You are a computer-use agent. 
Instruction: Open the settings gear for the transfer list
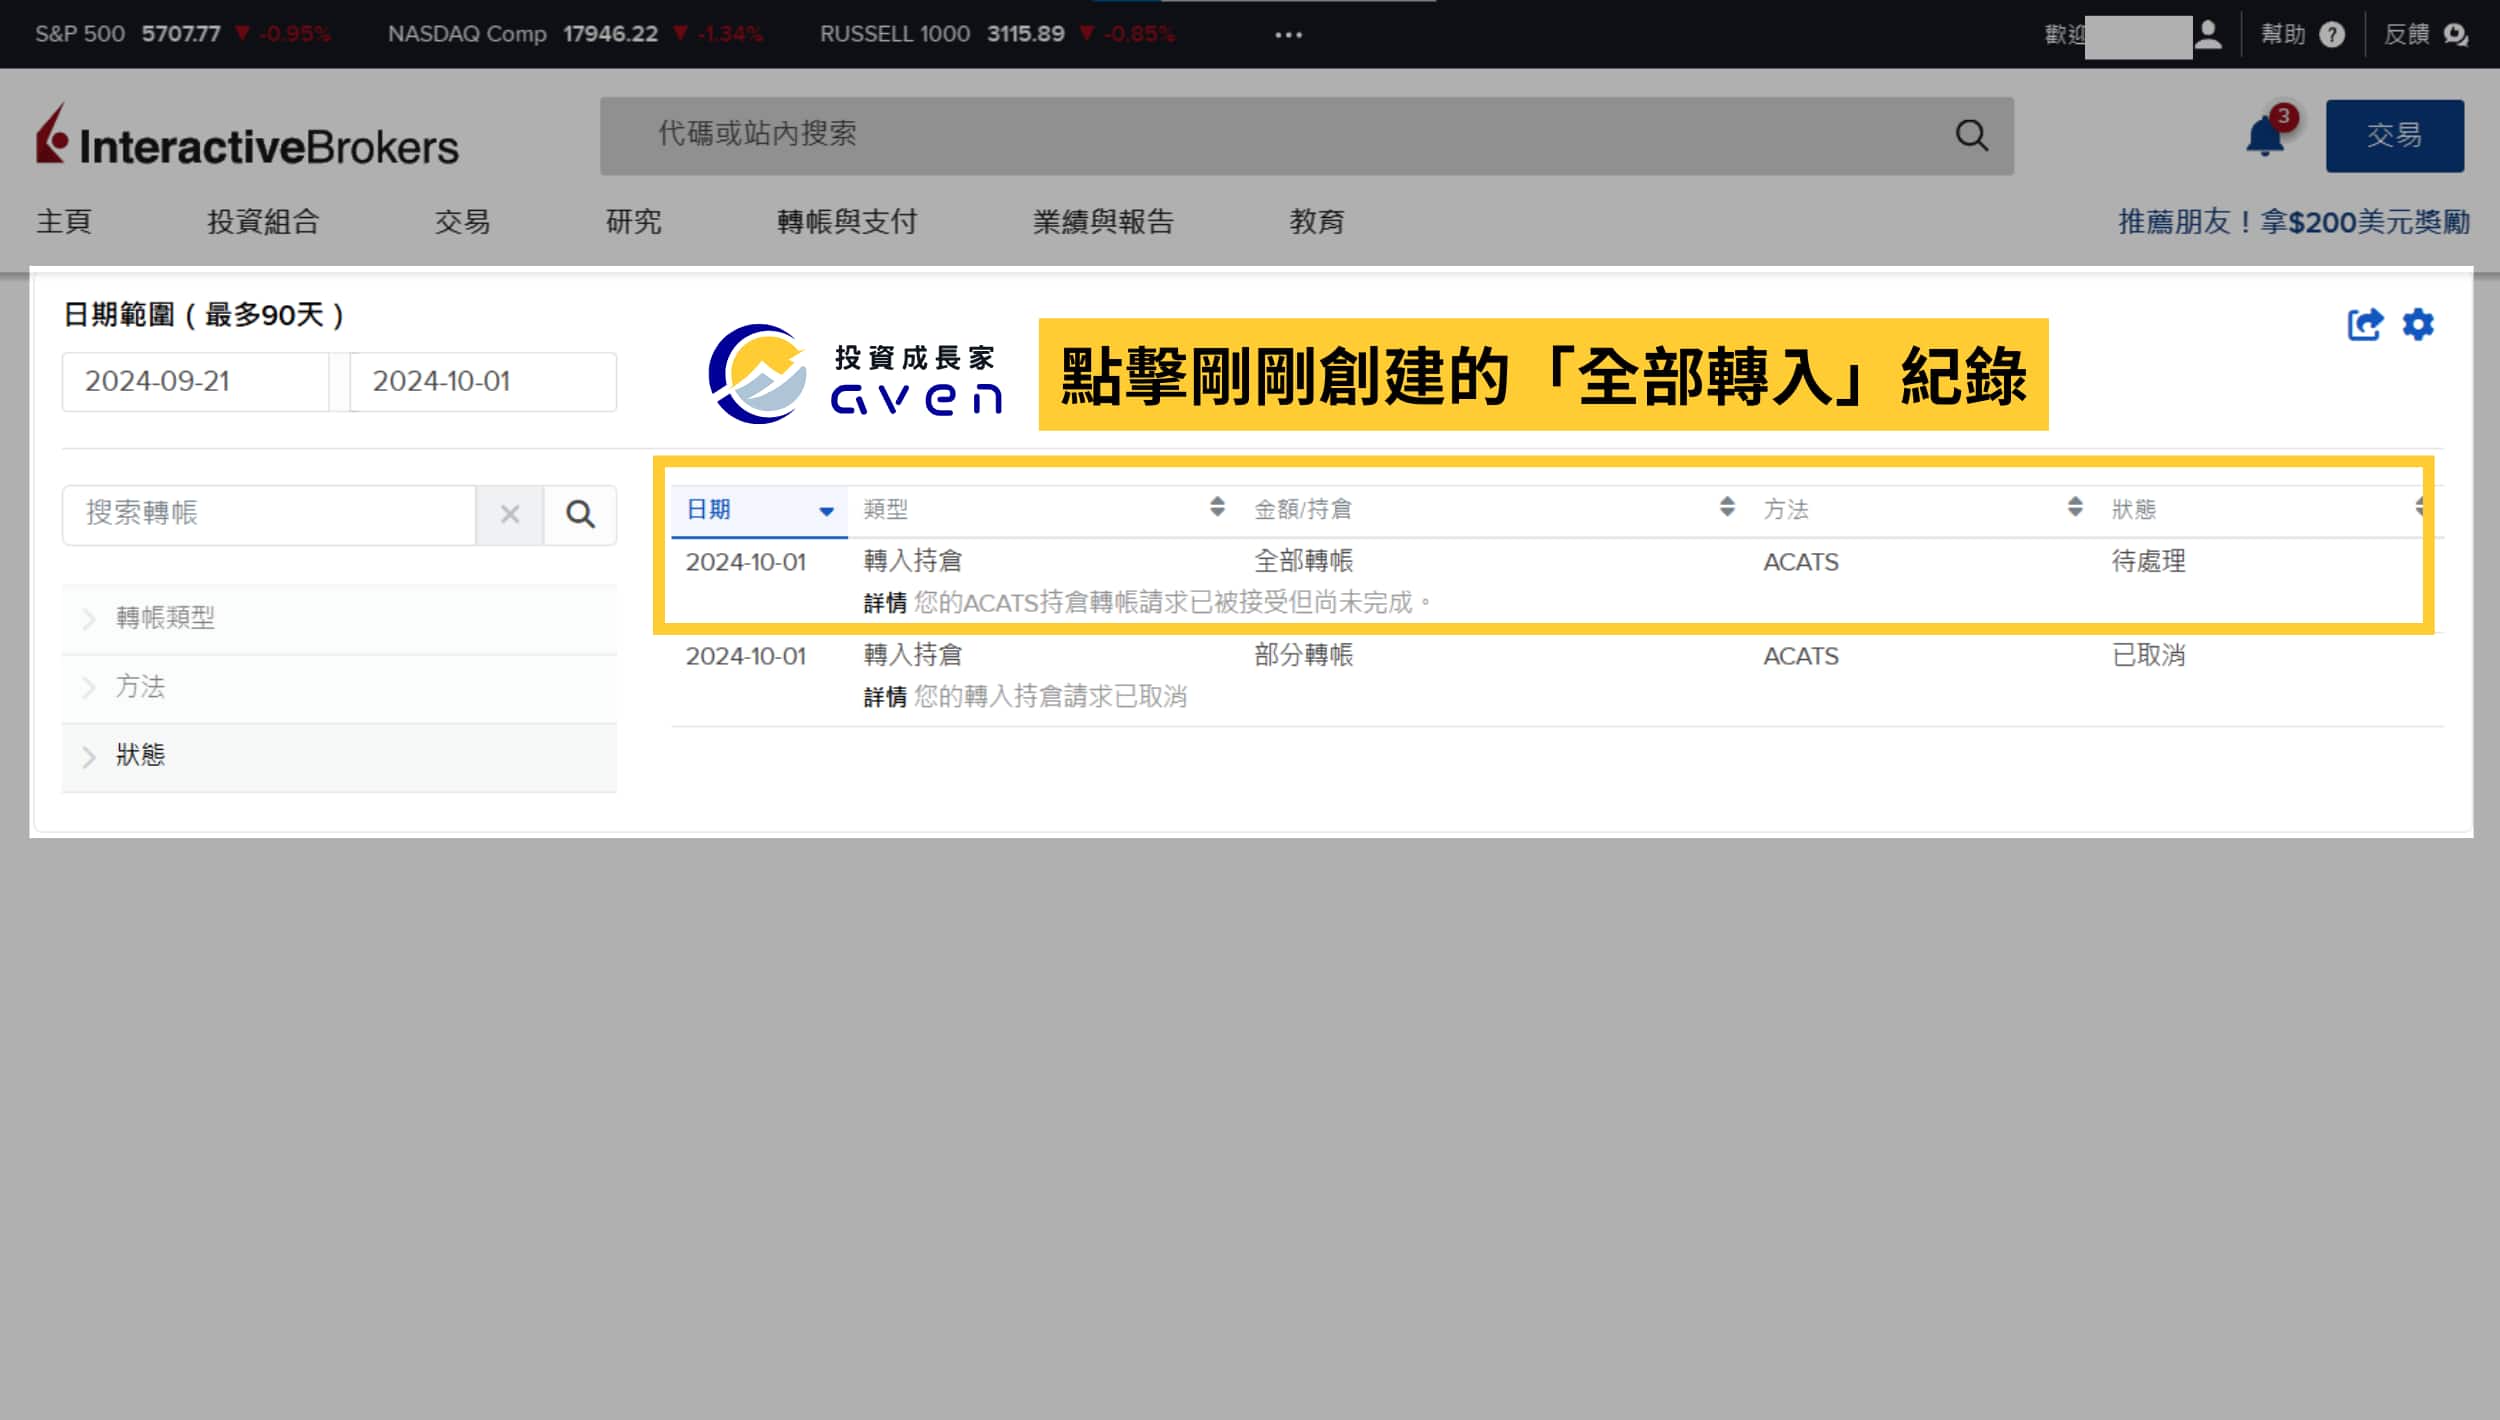[x=2420, y=324]
